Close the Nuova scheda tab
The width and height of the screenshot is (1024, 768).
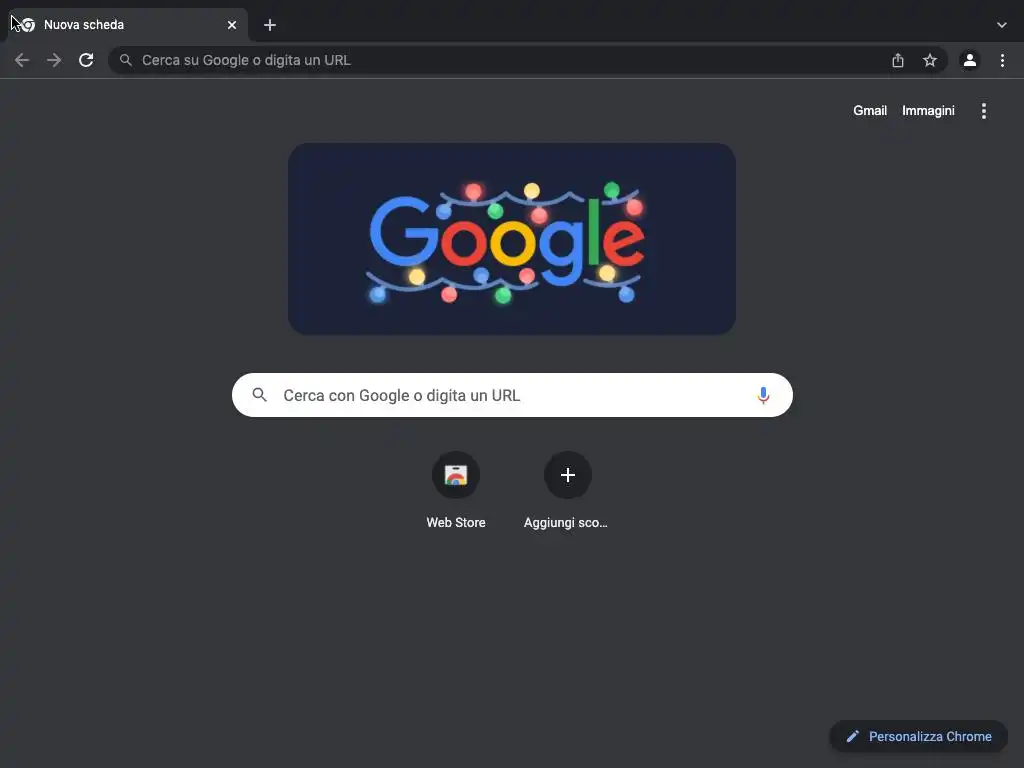click(232, 25)
